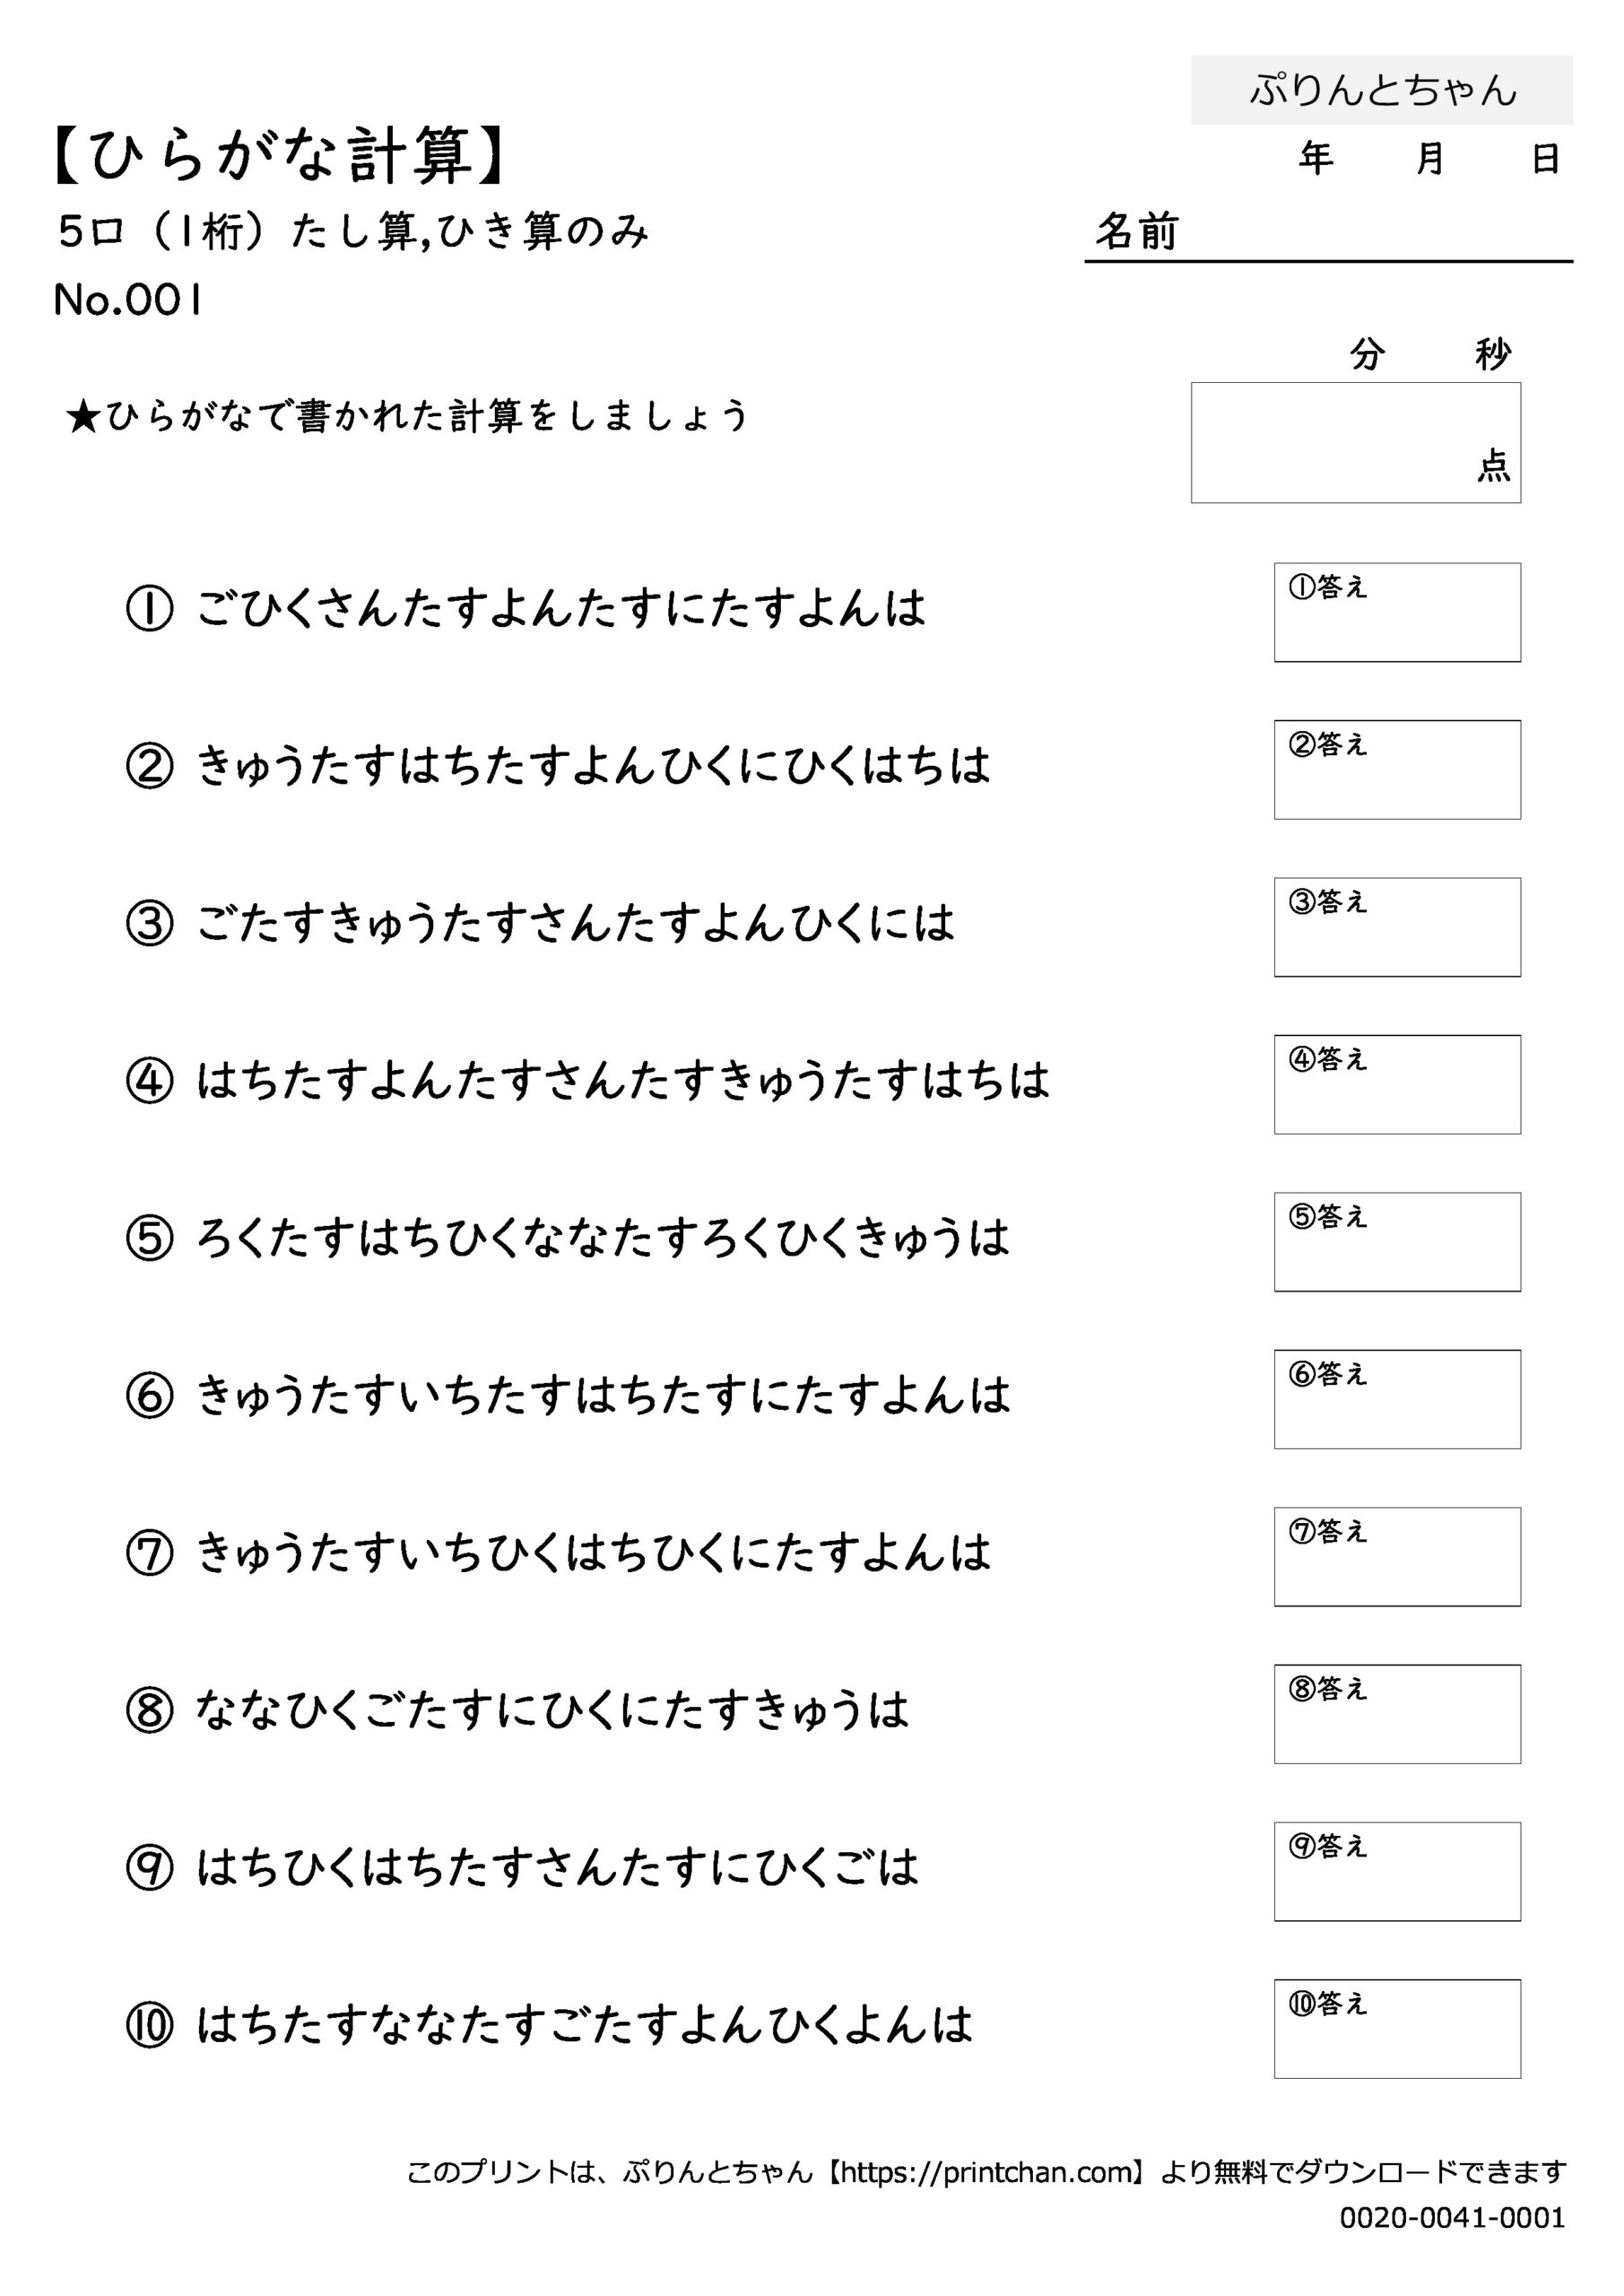Open the https://printchan.com link in the footer
Screen dimensions: 1624x2296
984,2172
